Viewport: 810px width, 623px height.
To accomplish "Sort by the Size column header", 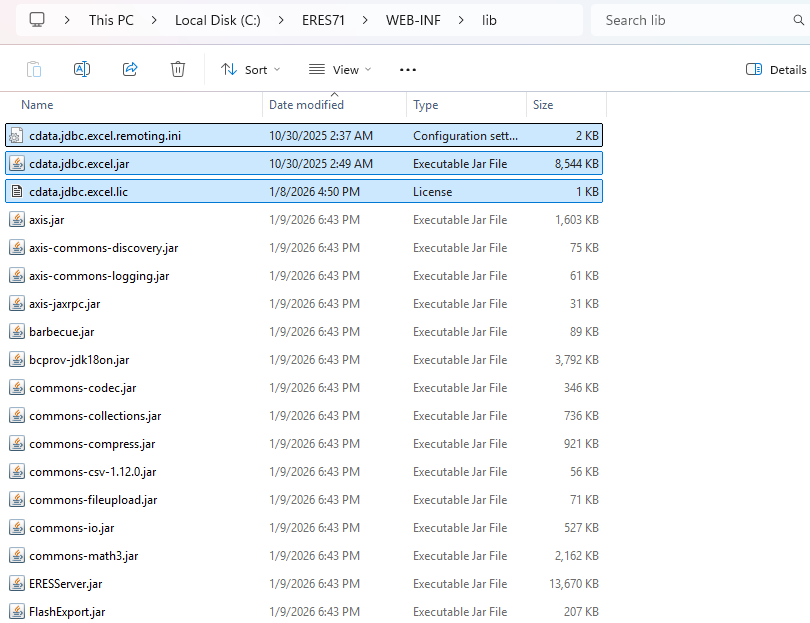I will (x=543, y=105).
